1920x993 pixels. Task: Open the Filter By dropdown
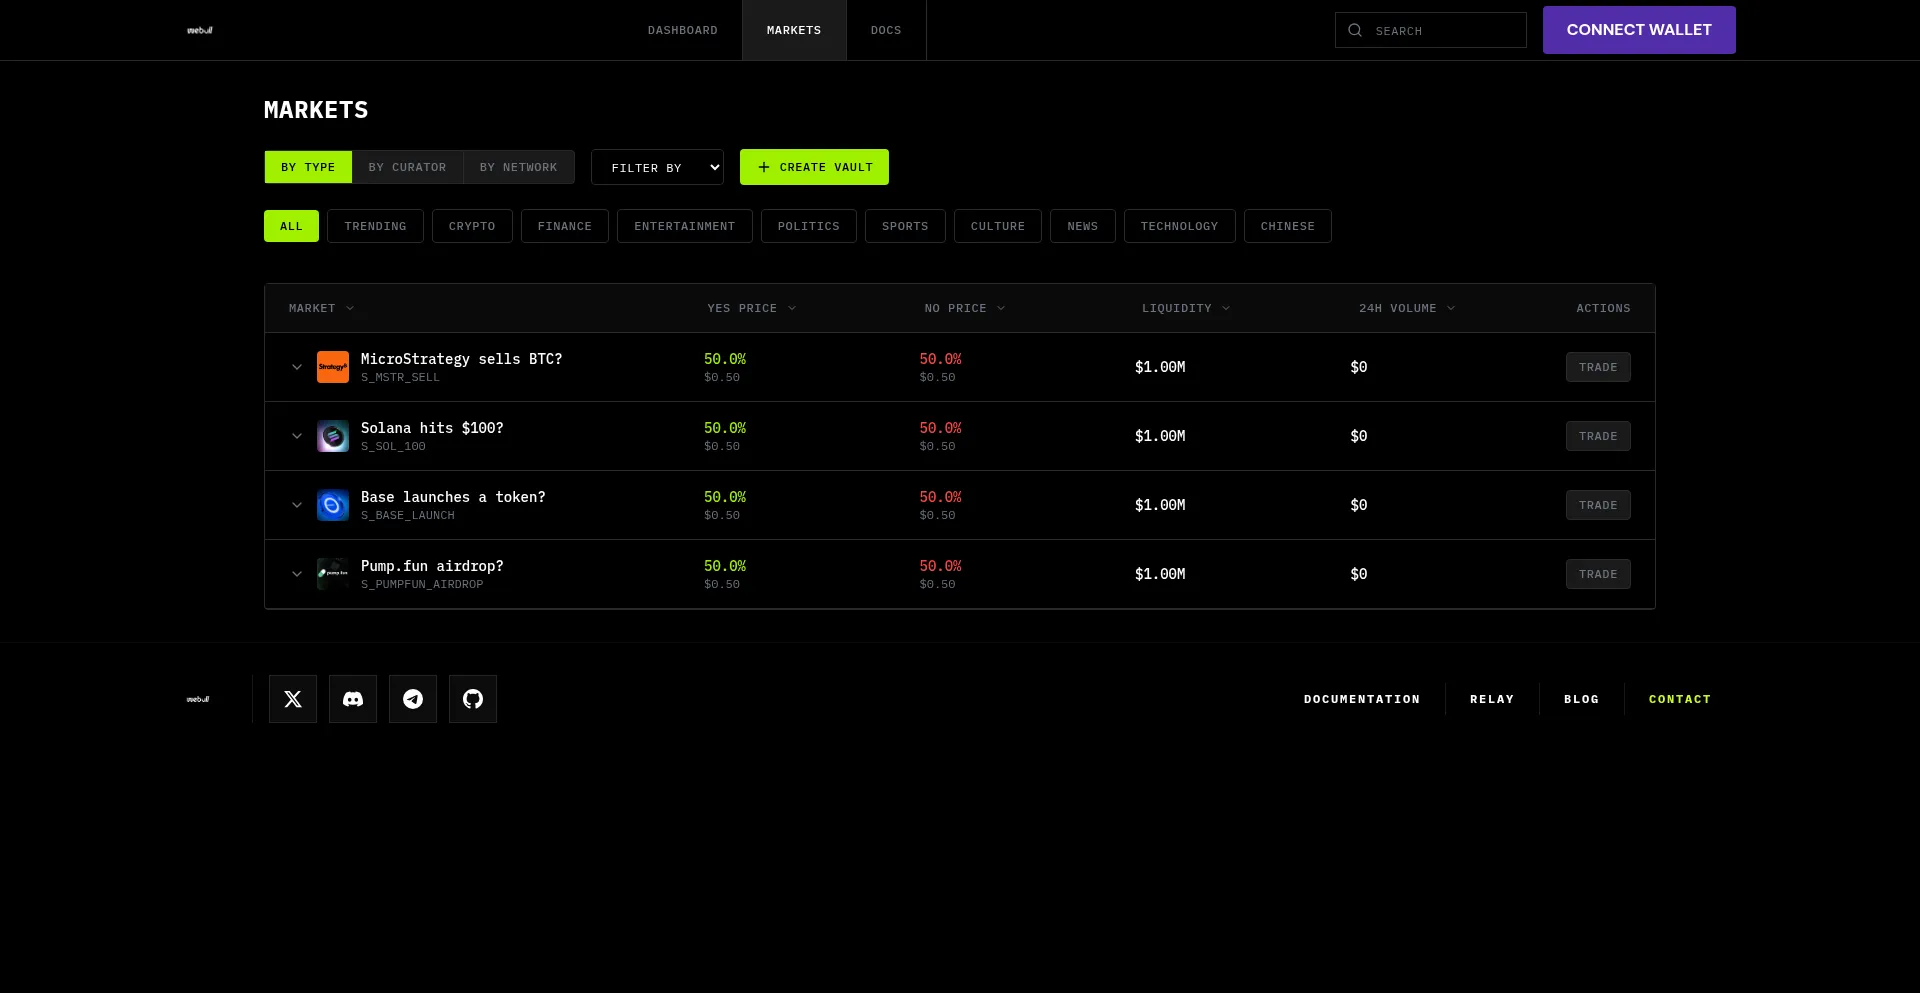click(657, 167)
